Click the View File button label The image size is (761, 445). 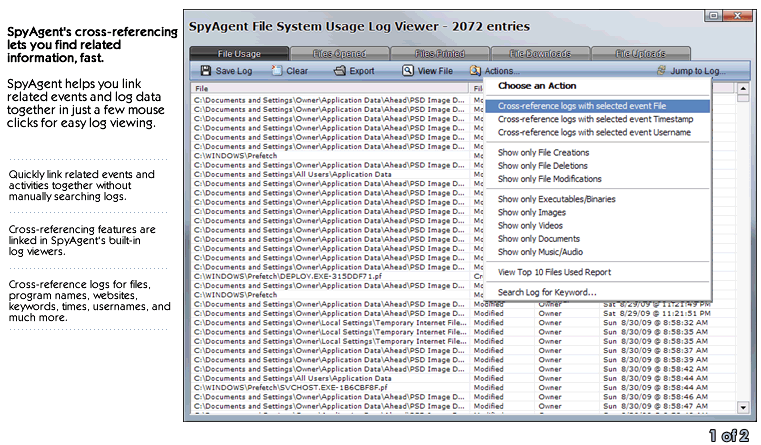435,71
